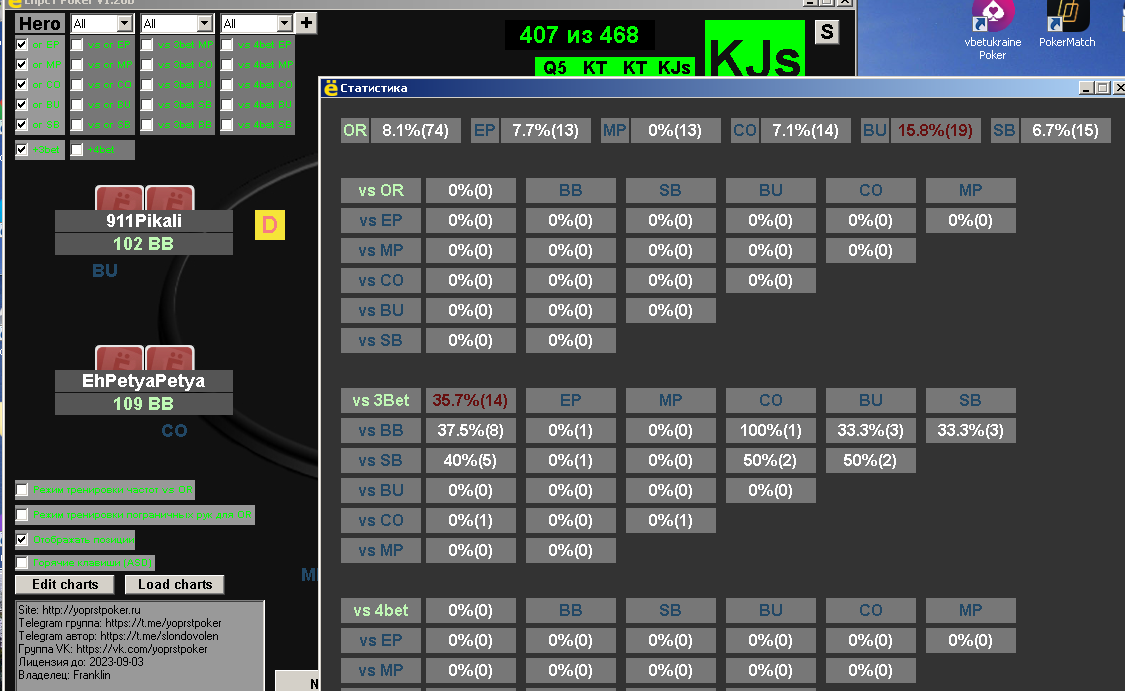Click the large KJs hand display
1125x691 pixels.
pyautogui.click(x=755, y=49)
